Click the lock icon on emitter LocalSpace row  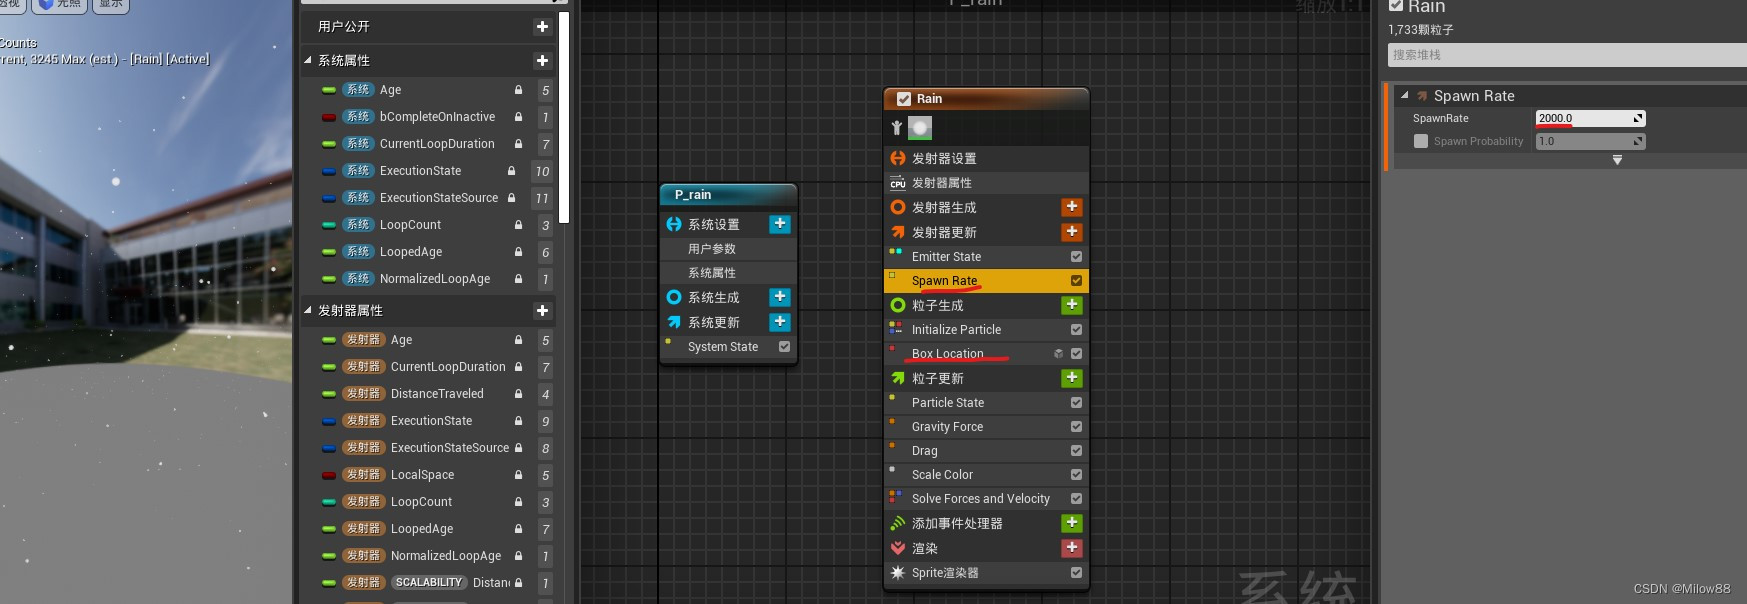[518, 475]
